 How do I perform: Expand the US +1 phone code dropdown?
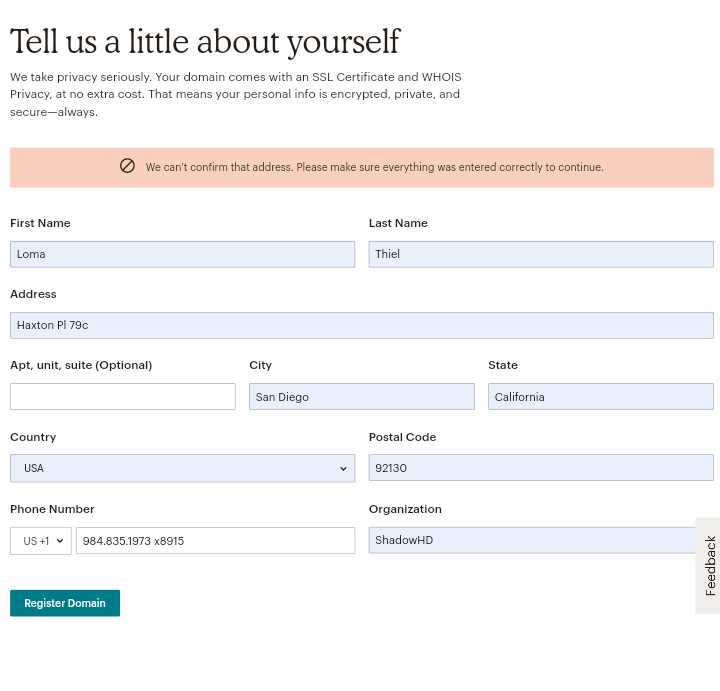click(41, 541)
